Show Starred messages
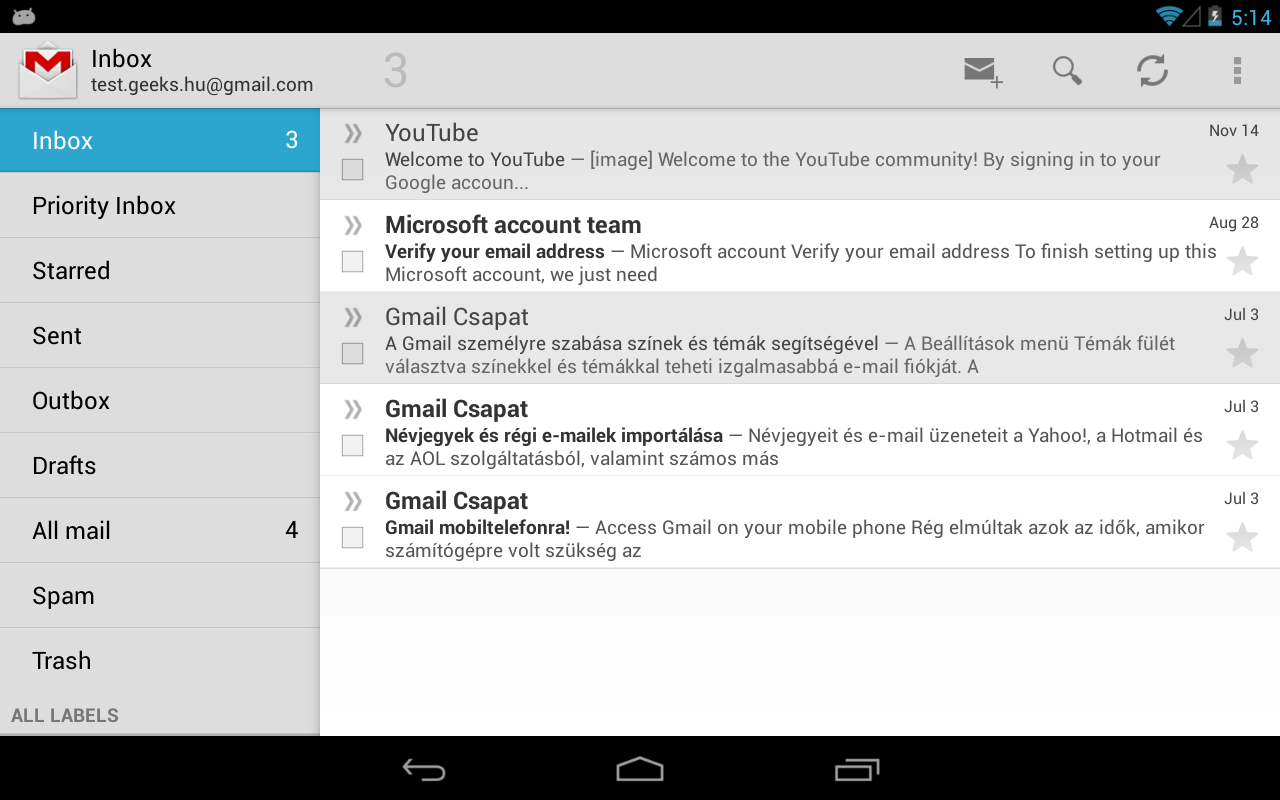Image resolution: width=1280 pixels, height=800 pixels. tap(160, 270)
